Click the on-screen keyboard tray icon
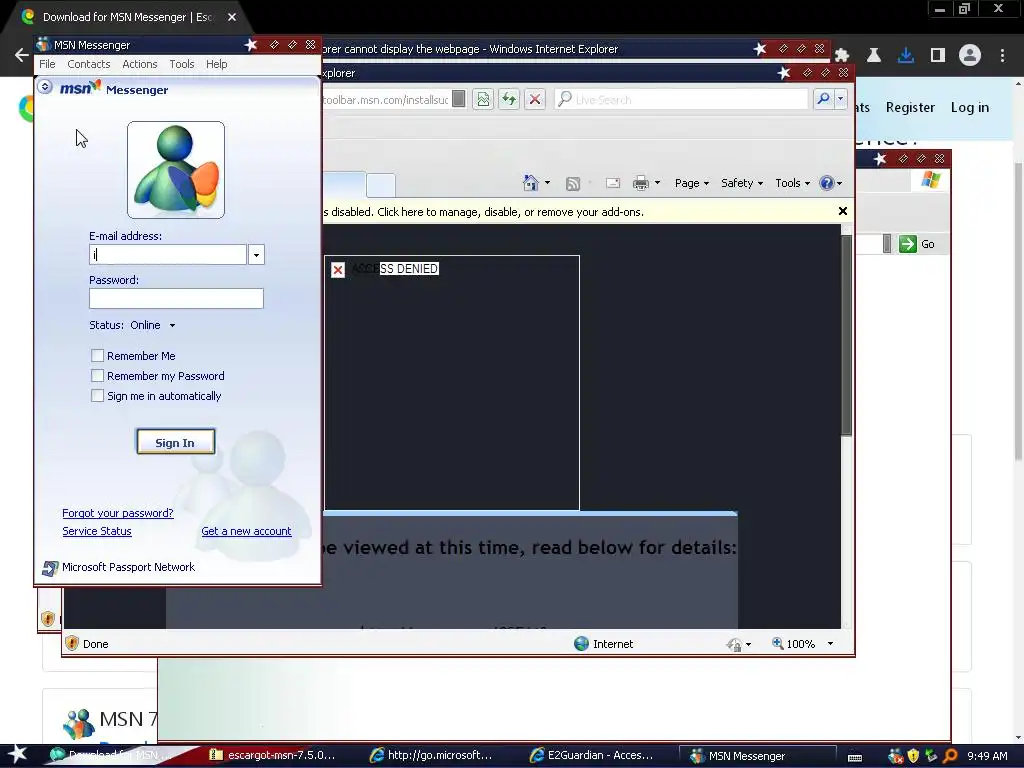 pos(855,757)
